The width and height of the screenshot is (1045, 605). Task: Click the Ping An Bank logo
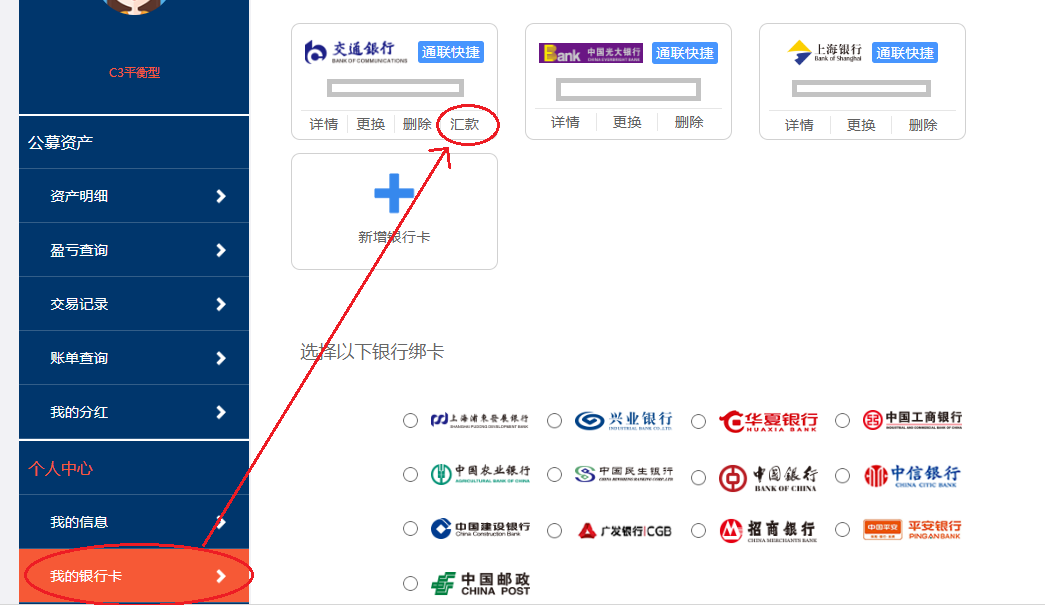coord(912,529)
